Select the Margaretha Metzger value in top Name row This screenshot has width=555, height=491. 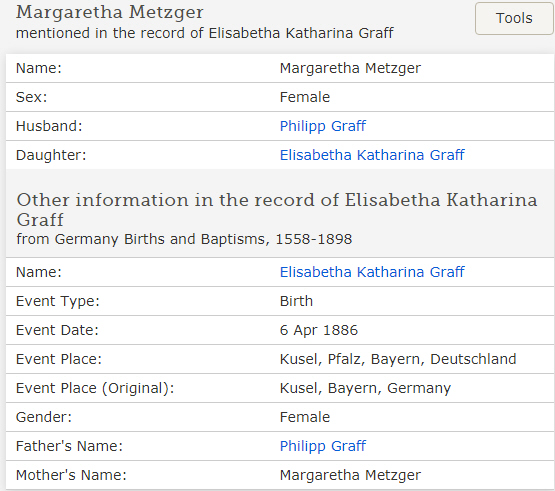tap(350, 68)
